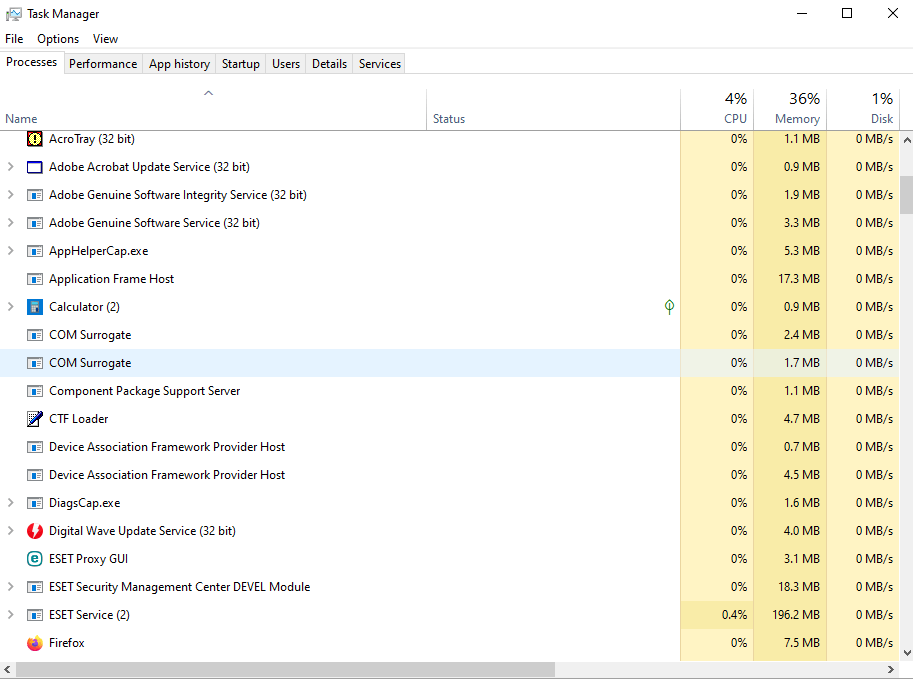Select the Application Frame Host process name
This screenshot has height=682, width=913.
(111, 279)
